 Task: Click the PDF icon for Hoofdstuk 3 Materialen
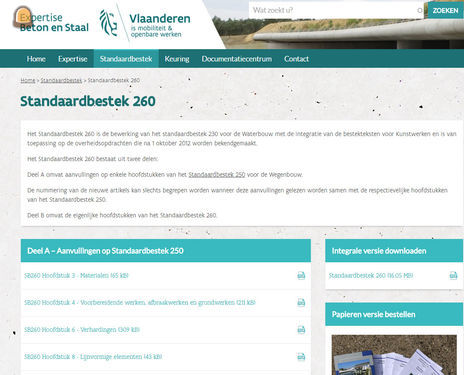(301, 275)
